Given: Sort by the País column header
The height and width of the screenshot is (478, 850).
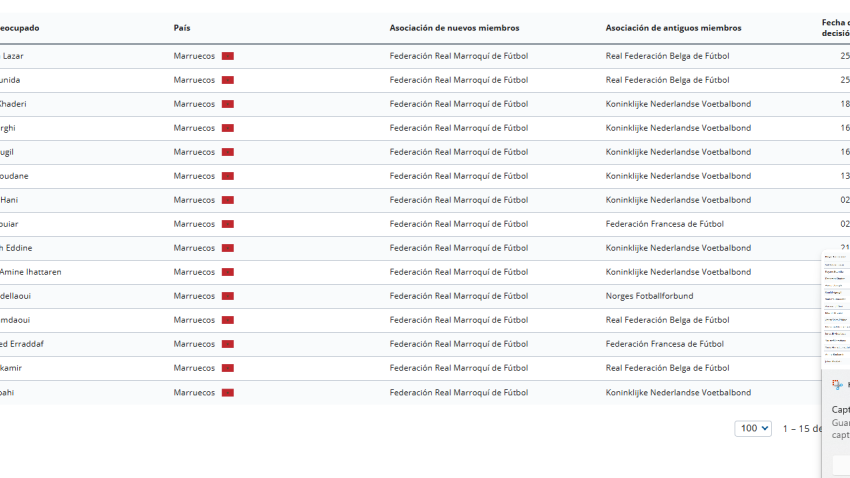Looking at the screenshot, I should [181, 28].
